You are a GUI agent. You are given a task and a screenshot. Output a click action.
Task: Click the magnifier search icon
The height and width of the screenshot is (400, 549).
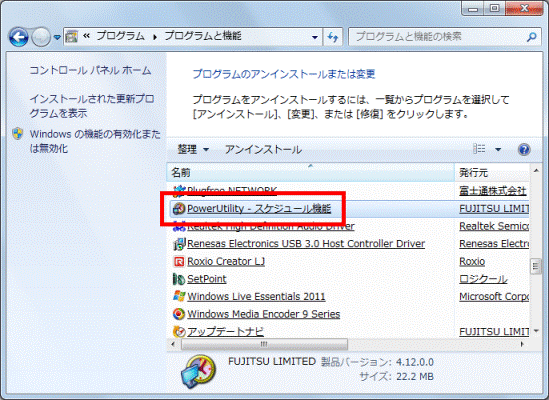531,37
